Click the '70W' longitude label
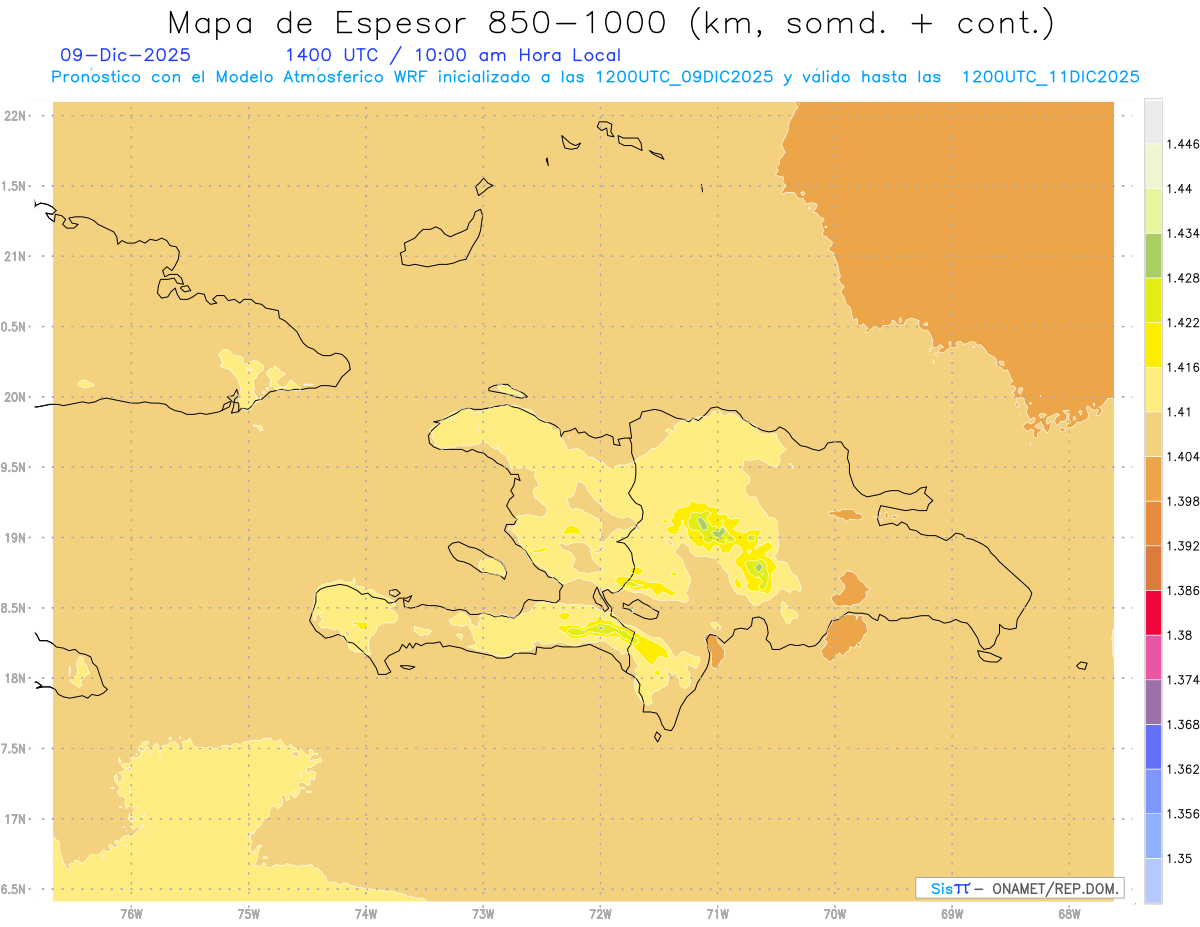 point(835,914)
